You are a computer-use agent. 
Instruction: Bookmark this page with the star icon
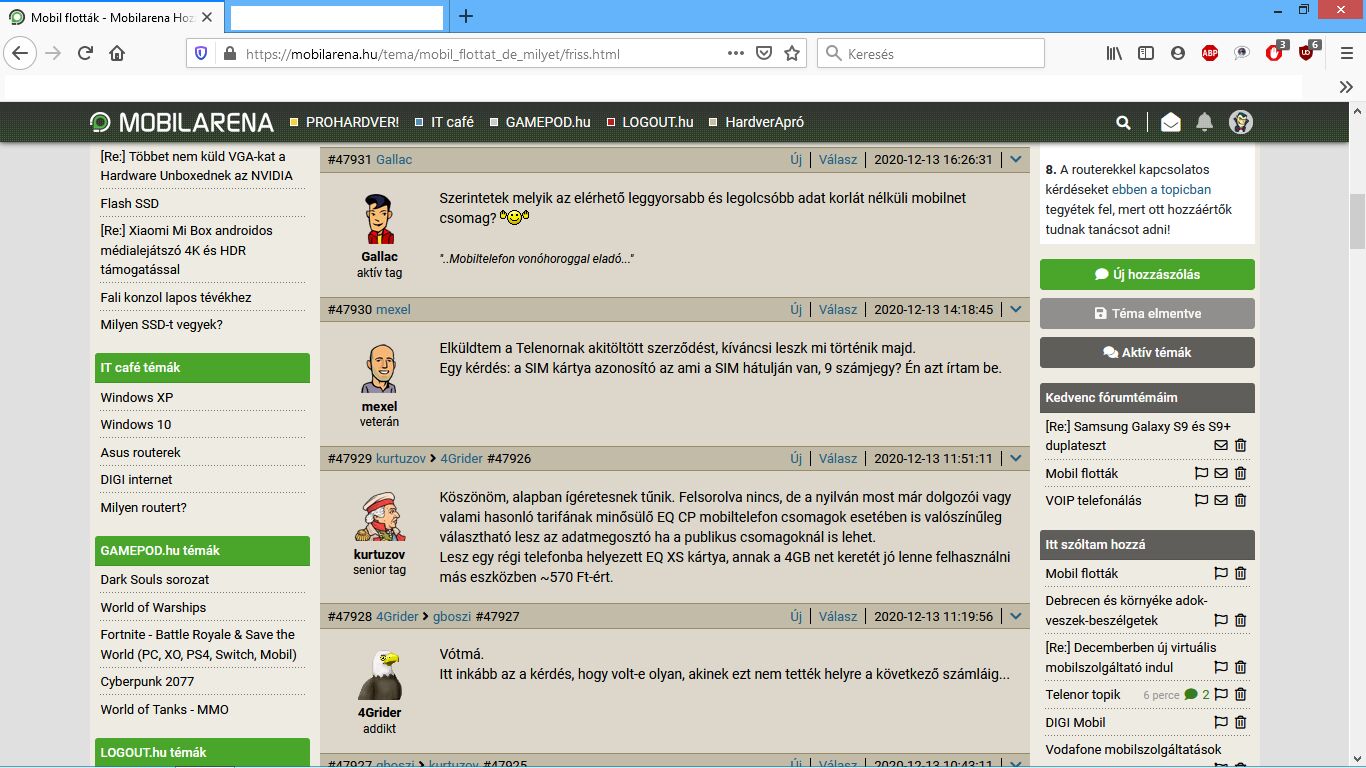pos(792,54)
